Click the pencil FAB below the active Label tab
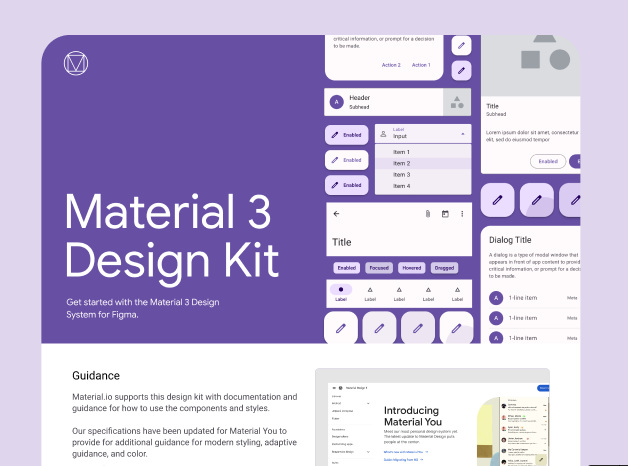The image size is (628, 466). click(341, 328)
